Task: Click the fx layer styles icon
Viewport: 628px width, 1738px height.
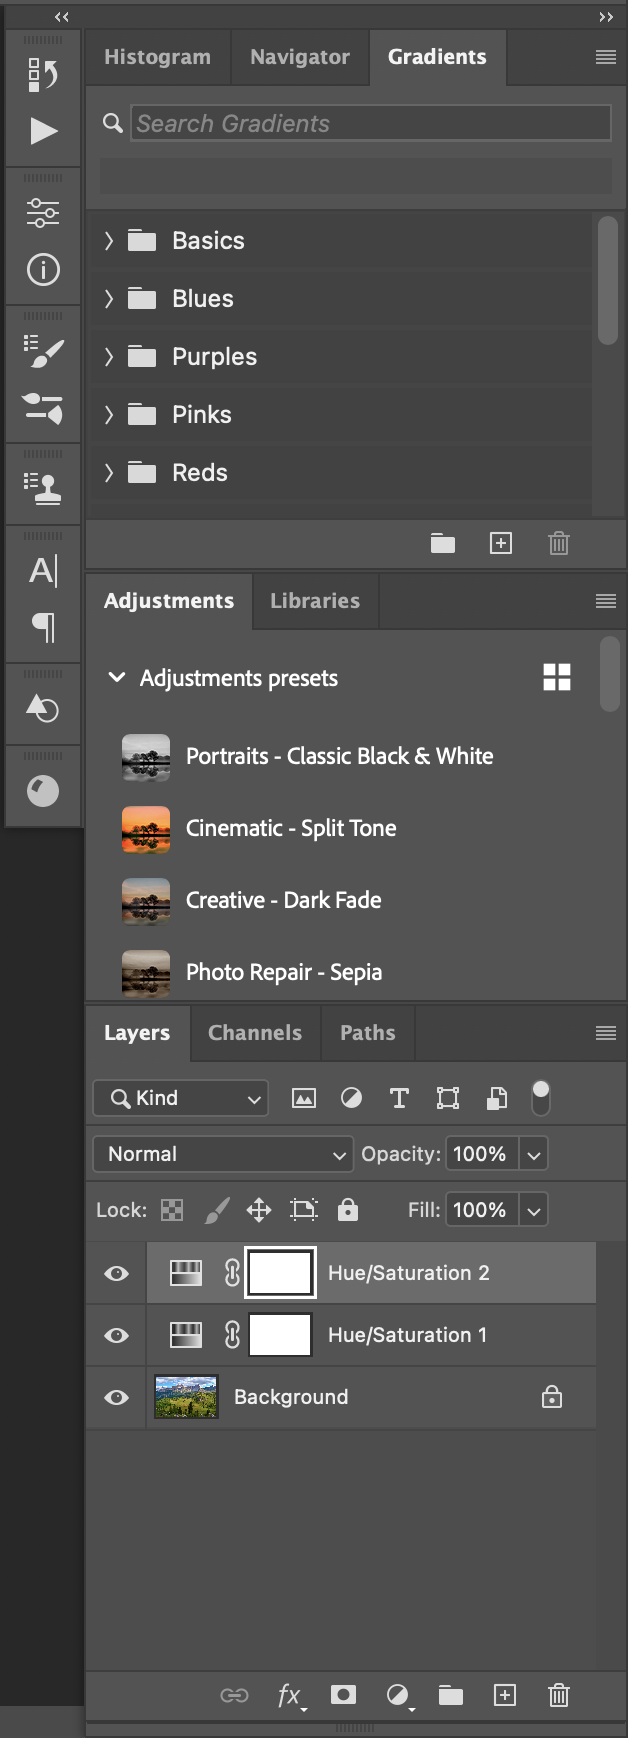Action: pyautogui.click(x=289, y=1696)
